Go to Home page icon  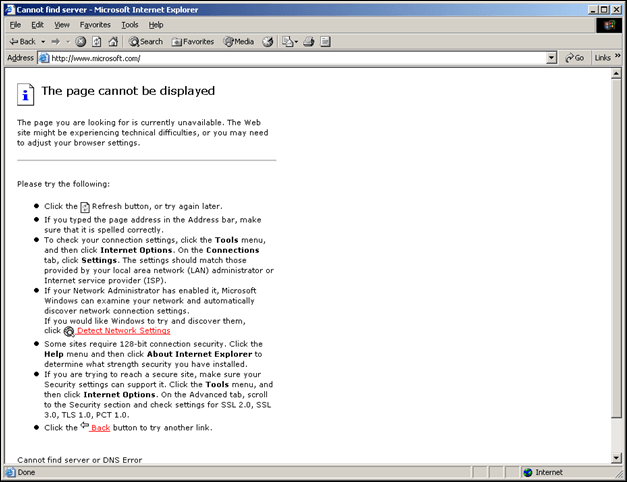click(113, 42)
